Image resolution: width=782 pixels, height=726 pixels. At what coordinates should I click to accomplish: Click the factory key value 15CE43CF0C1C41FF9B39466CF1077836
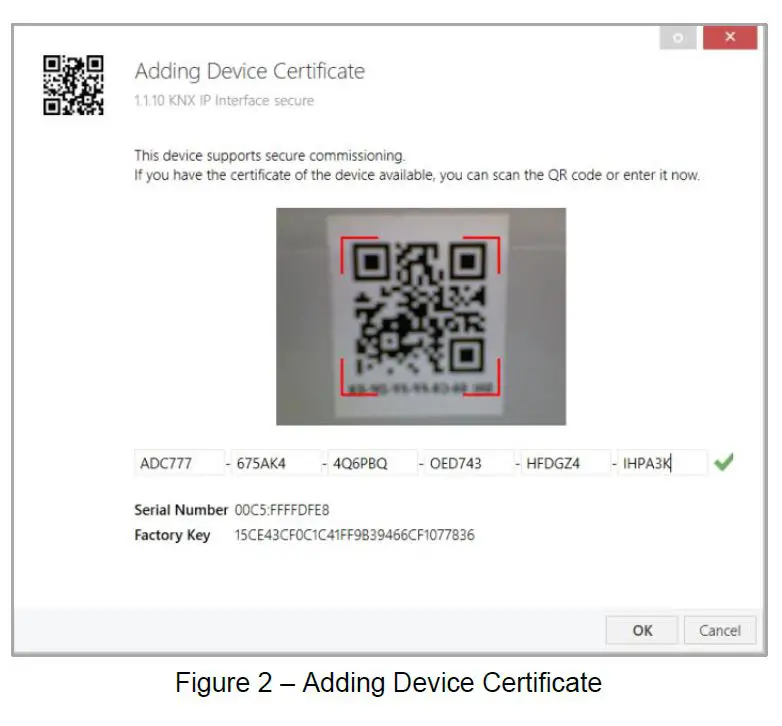[355, 535]
